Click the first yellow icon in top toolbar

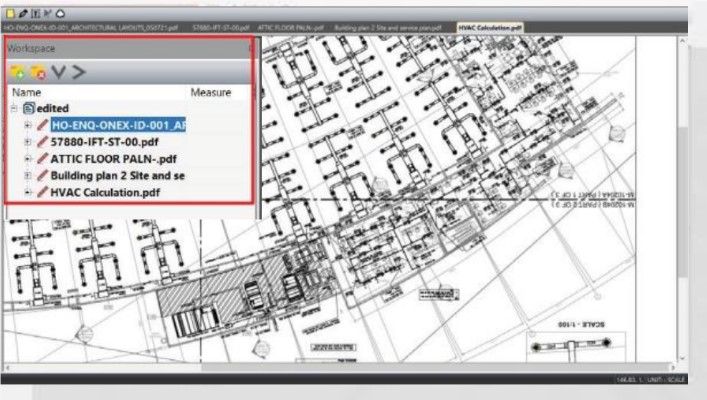click(8, 11)
